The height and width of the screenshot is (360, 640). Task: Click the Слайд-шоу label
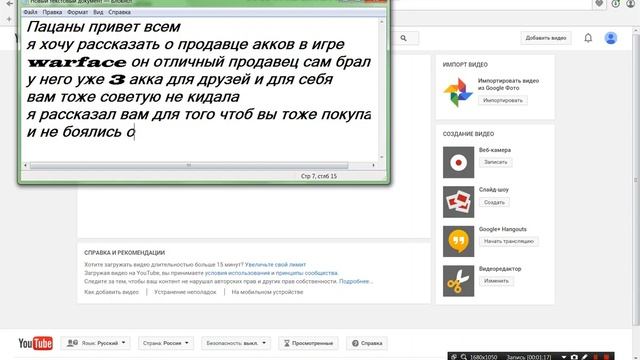pos(493,190)
